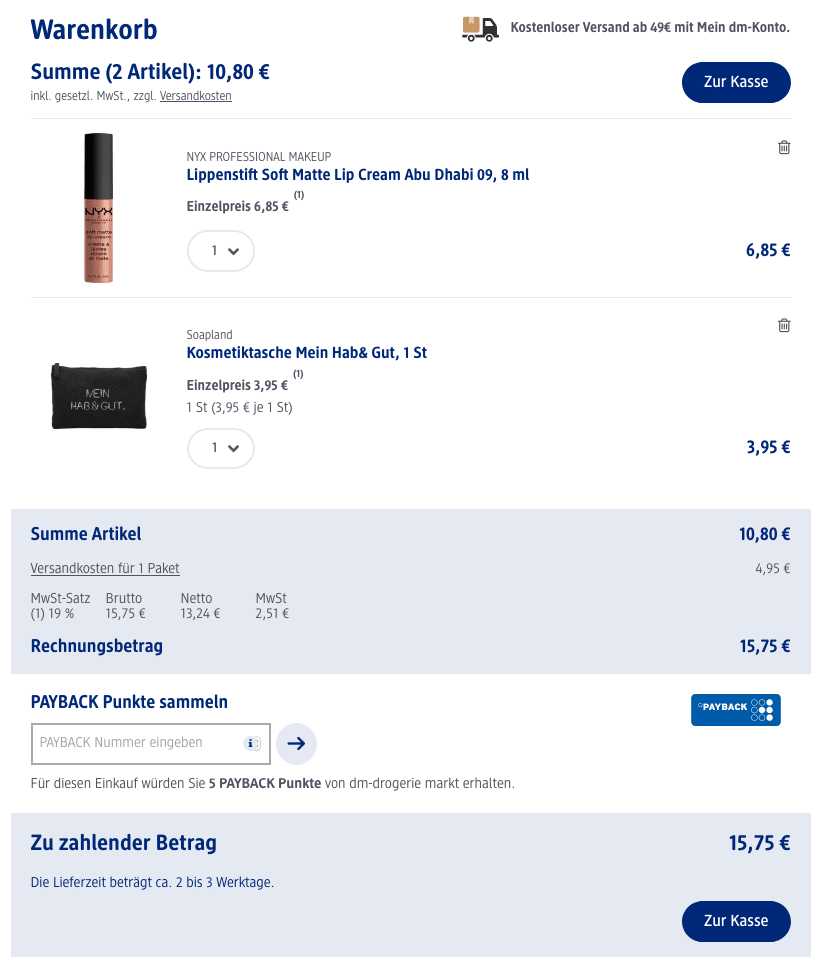
Task: Open Lippenstift Soft Matte Lip Cream product page
Action: pyautogui.click(x=357, y=175)
